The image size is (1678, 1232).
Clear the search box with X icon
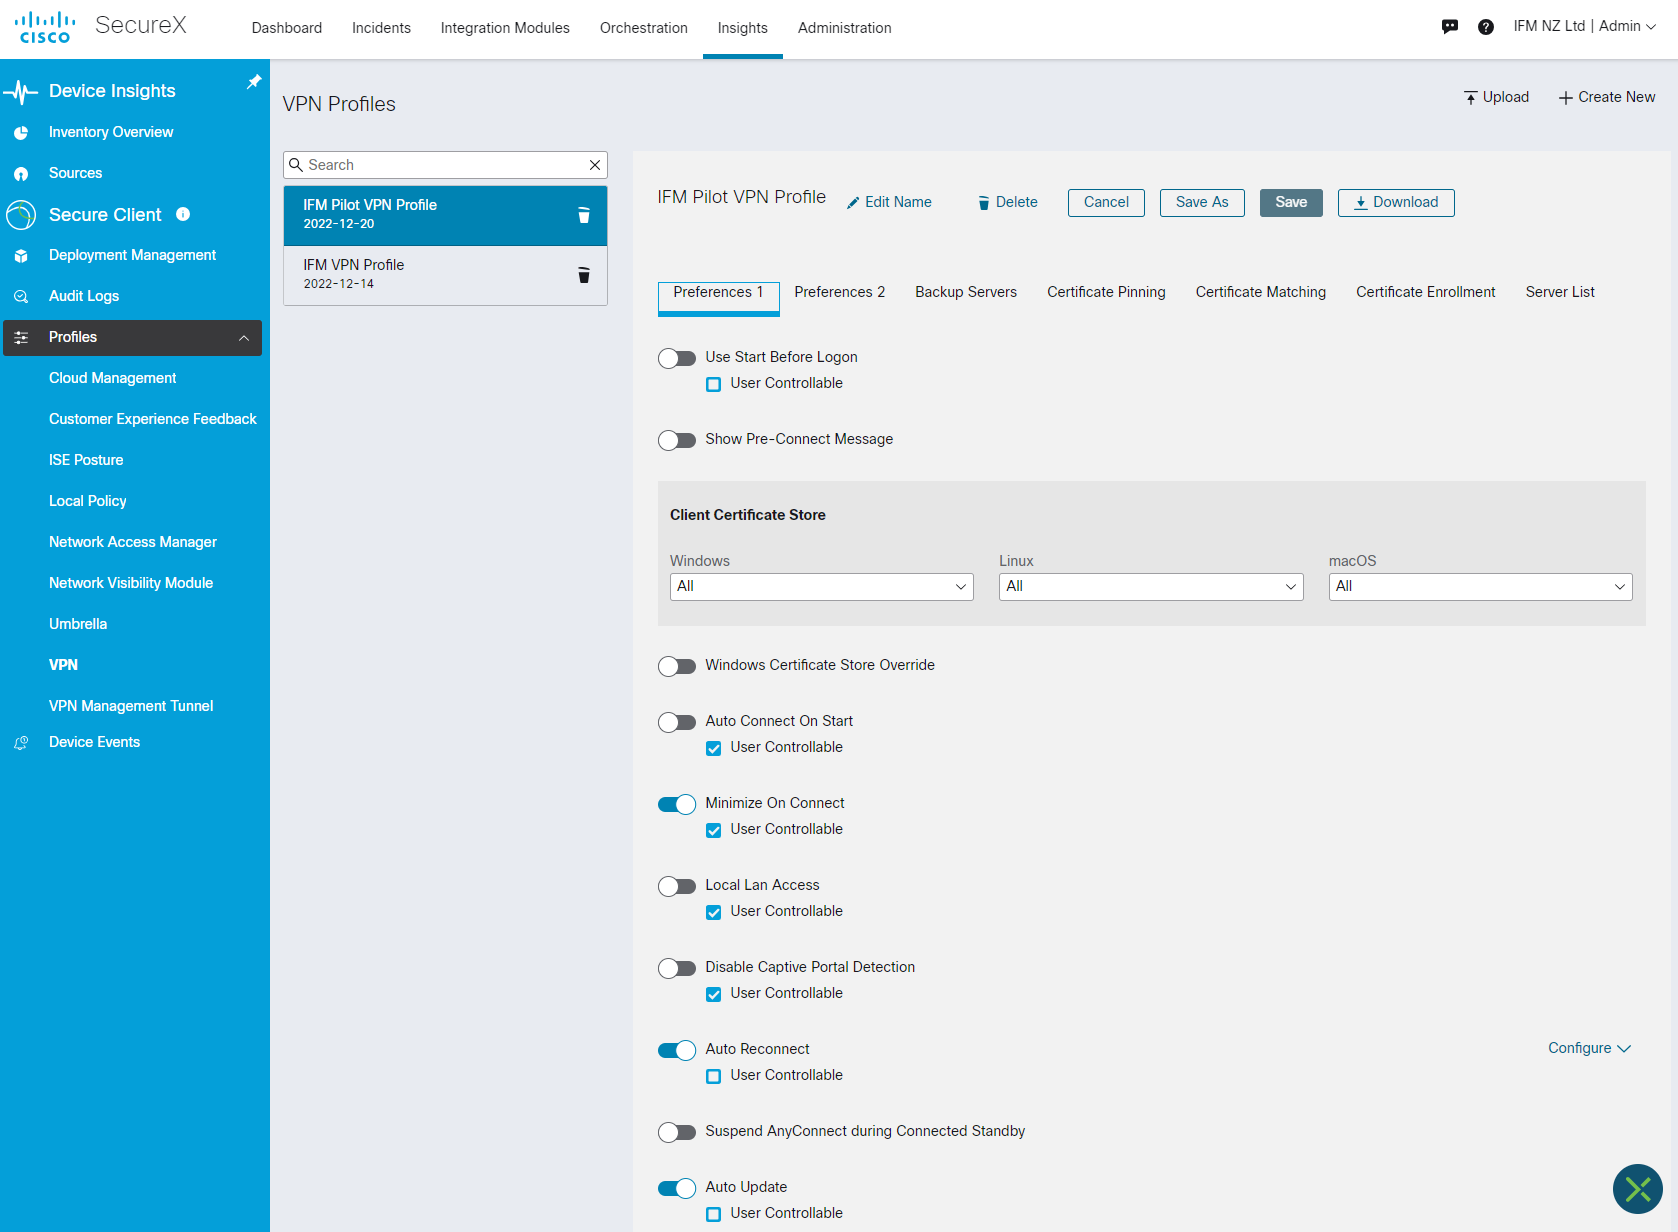595,165
